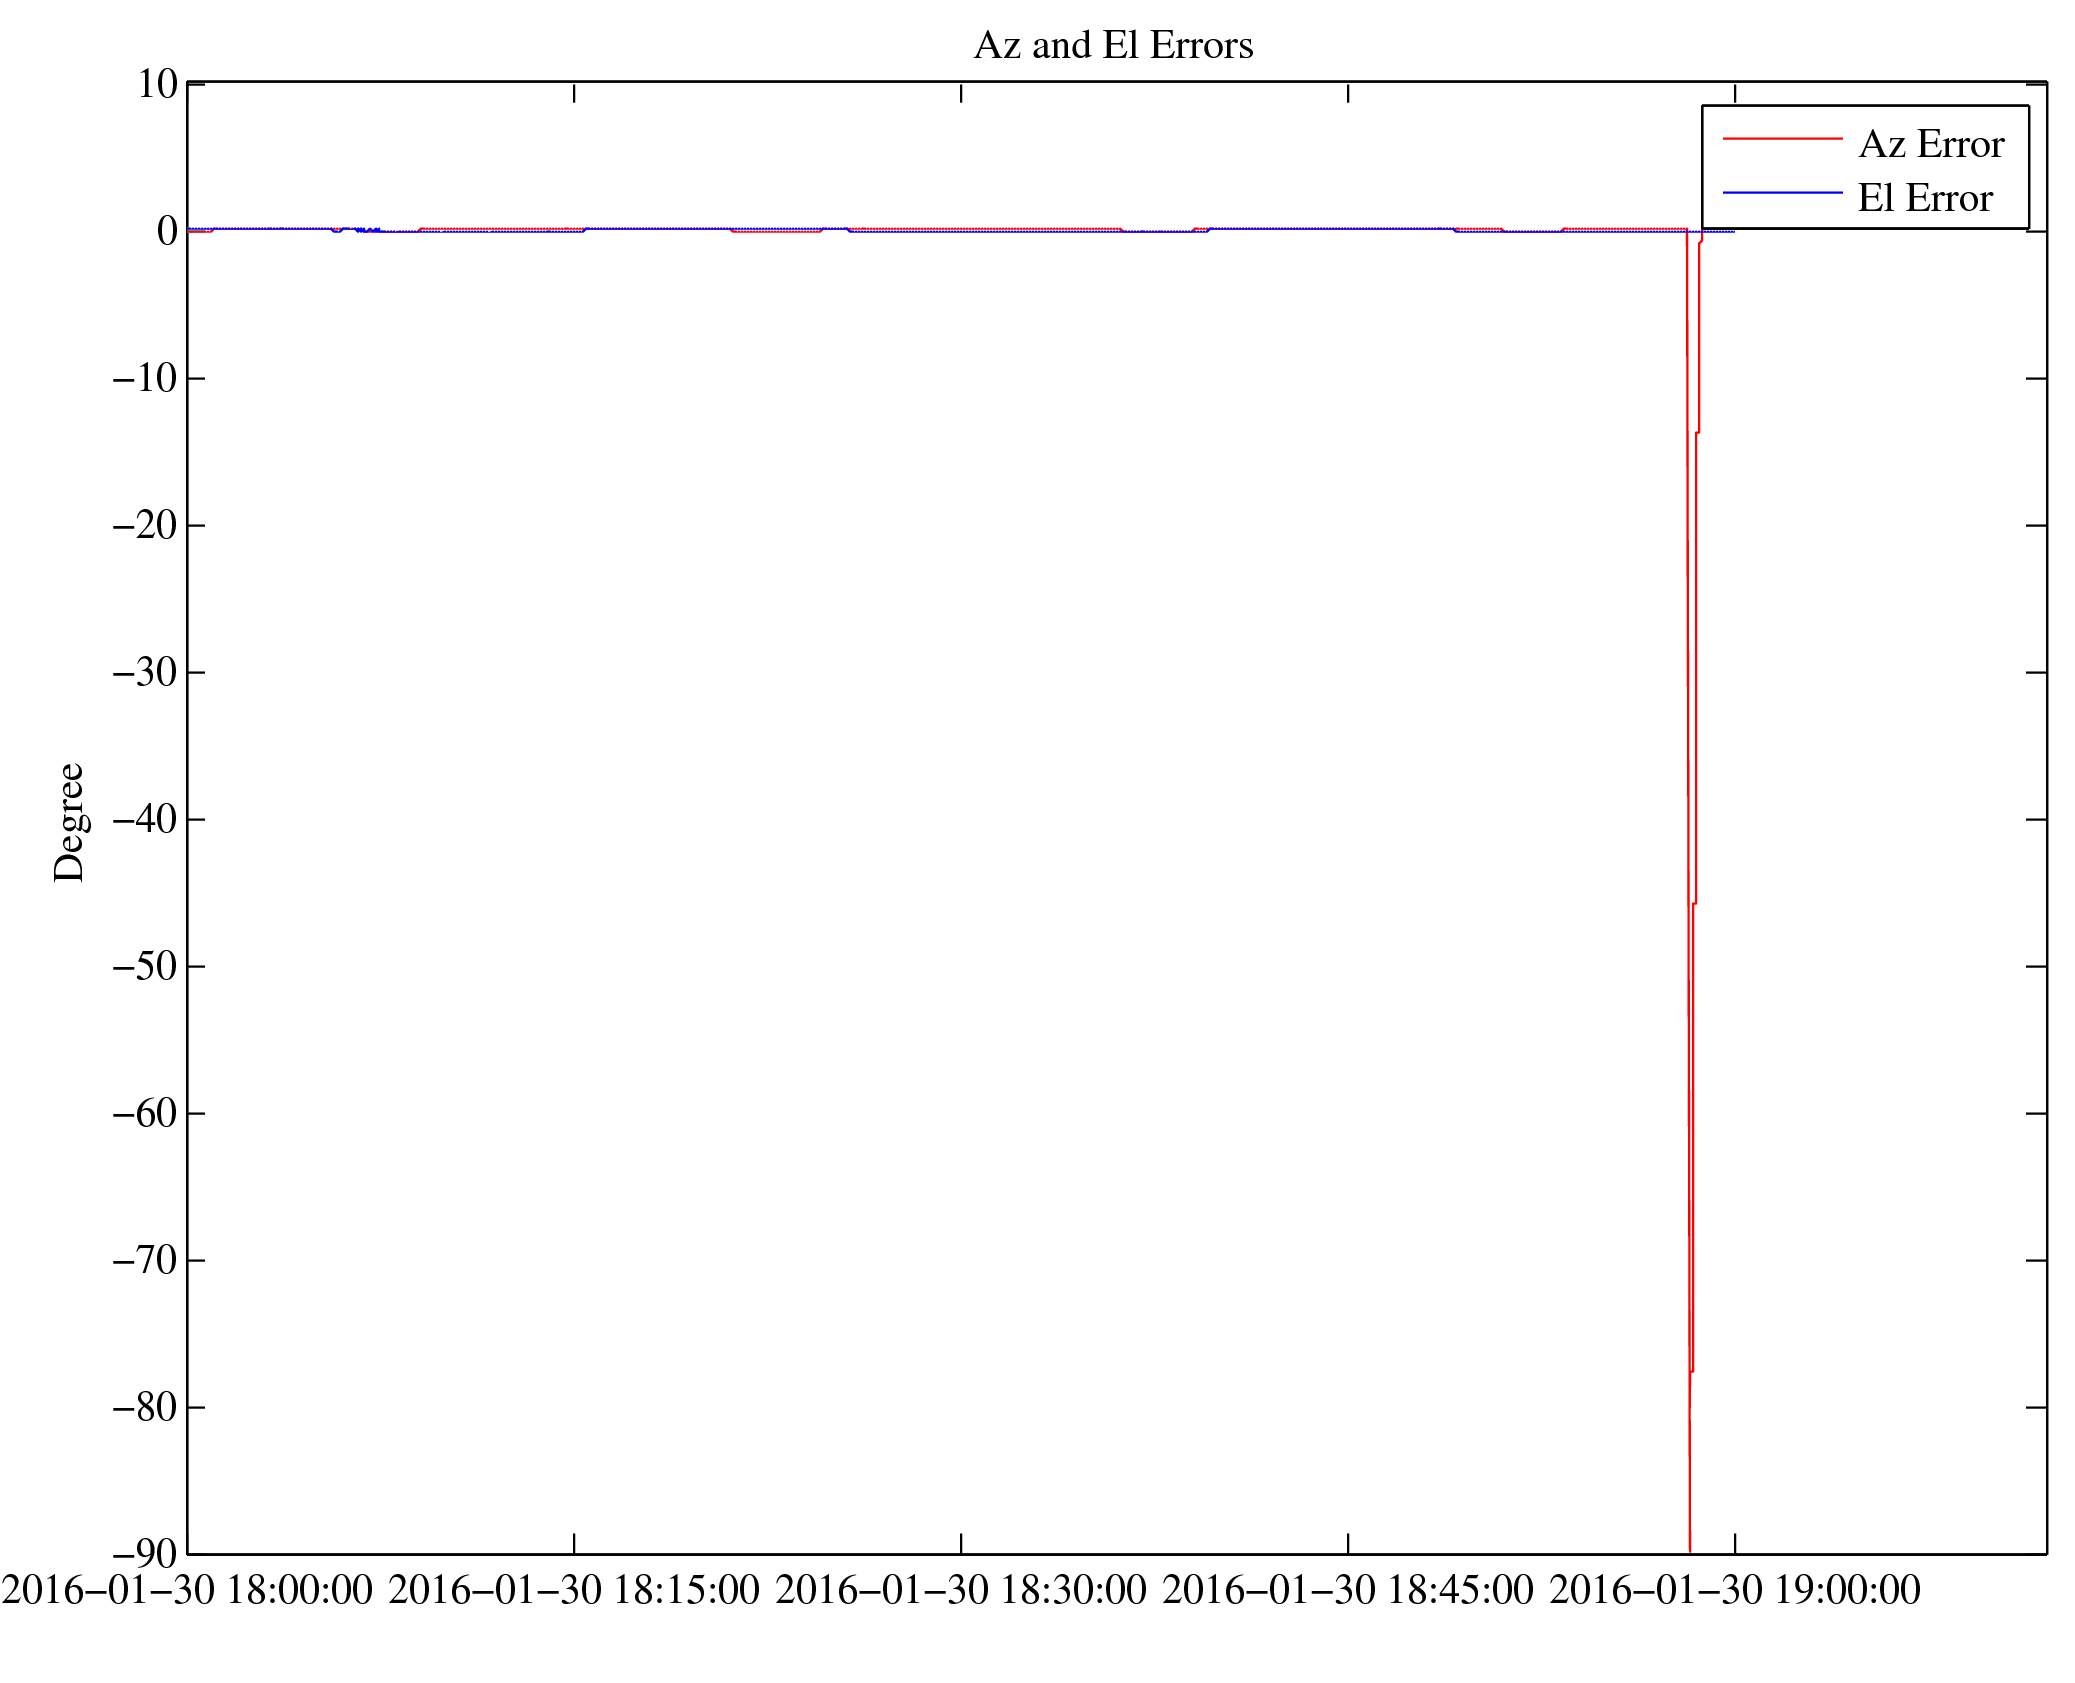The width and height of the screenshot is (2075, 1683).
Task: Select the blue El Error legend line sample
Action: (1781, 192)
